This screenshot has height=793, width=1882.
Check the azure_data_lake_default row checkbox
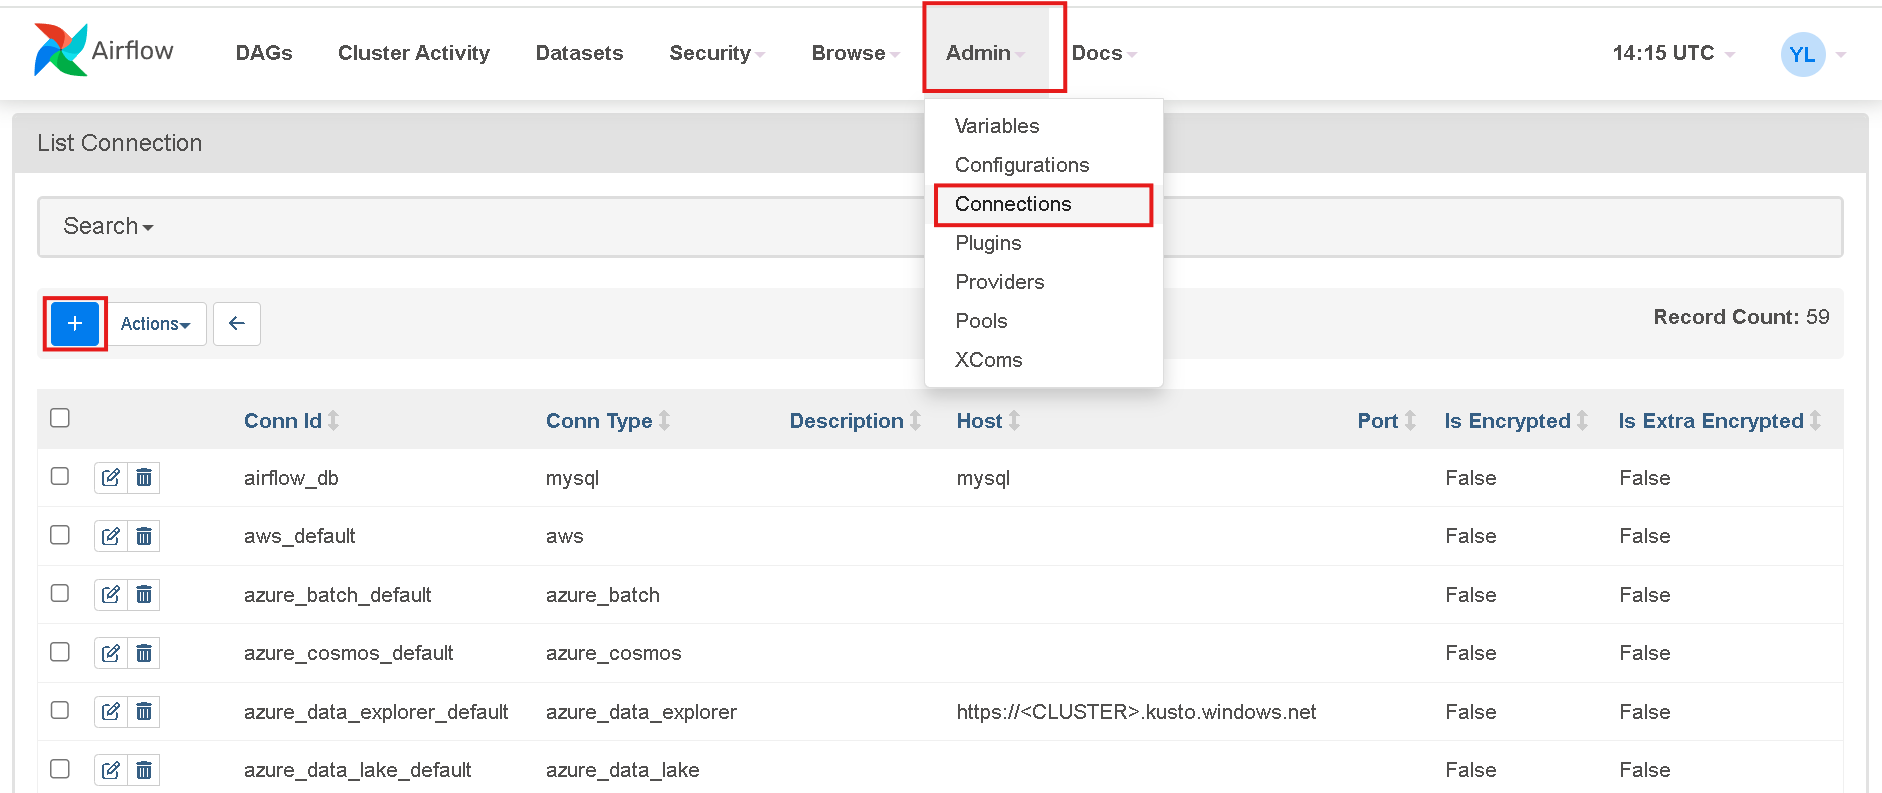click(60, 769)
